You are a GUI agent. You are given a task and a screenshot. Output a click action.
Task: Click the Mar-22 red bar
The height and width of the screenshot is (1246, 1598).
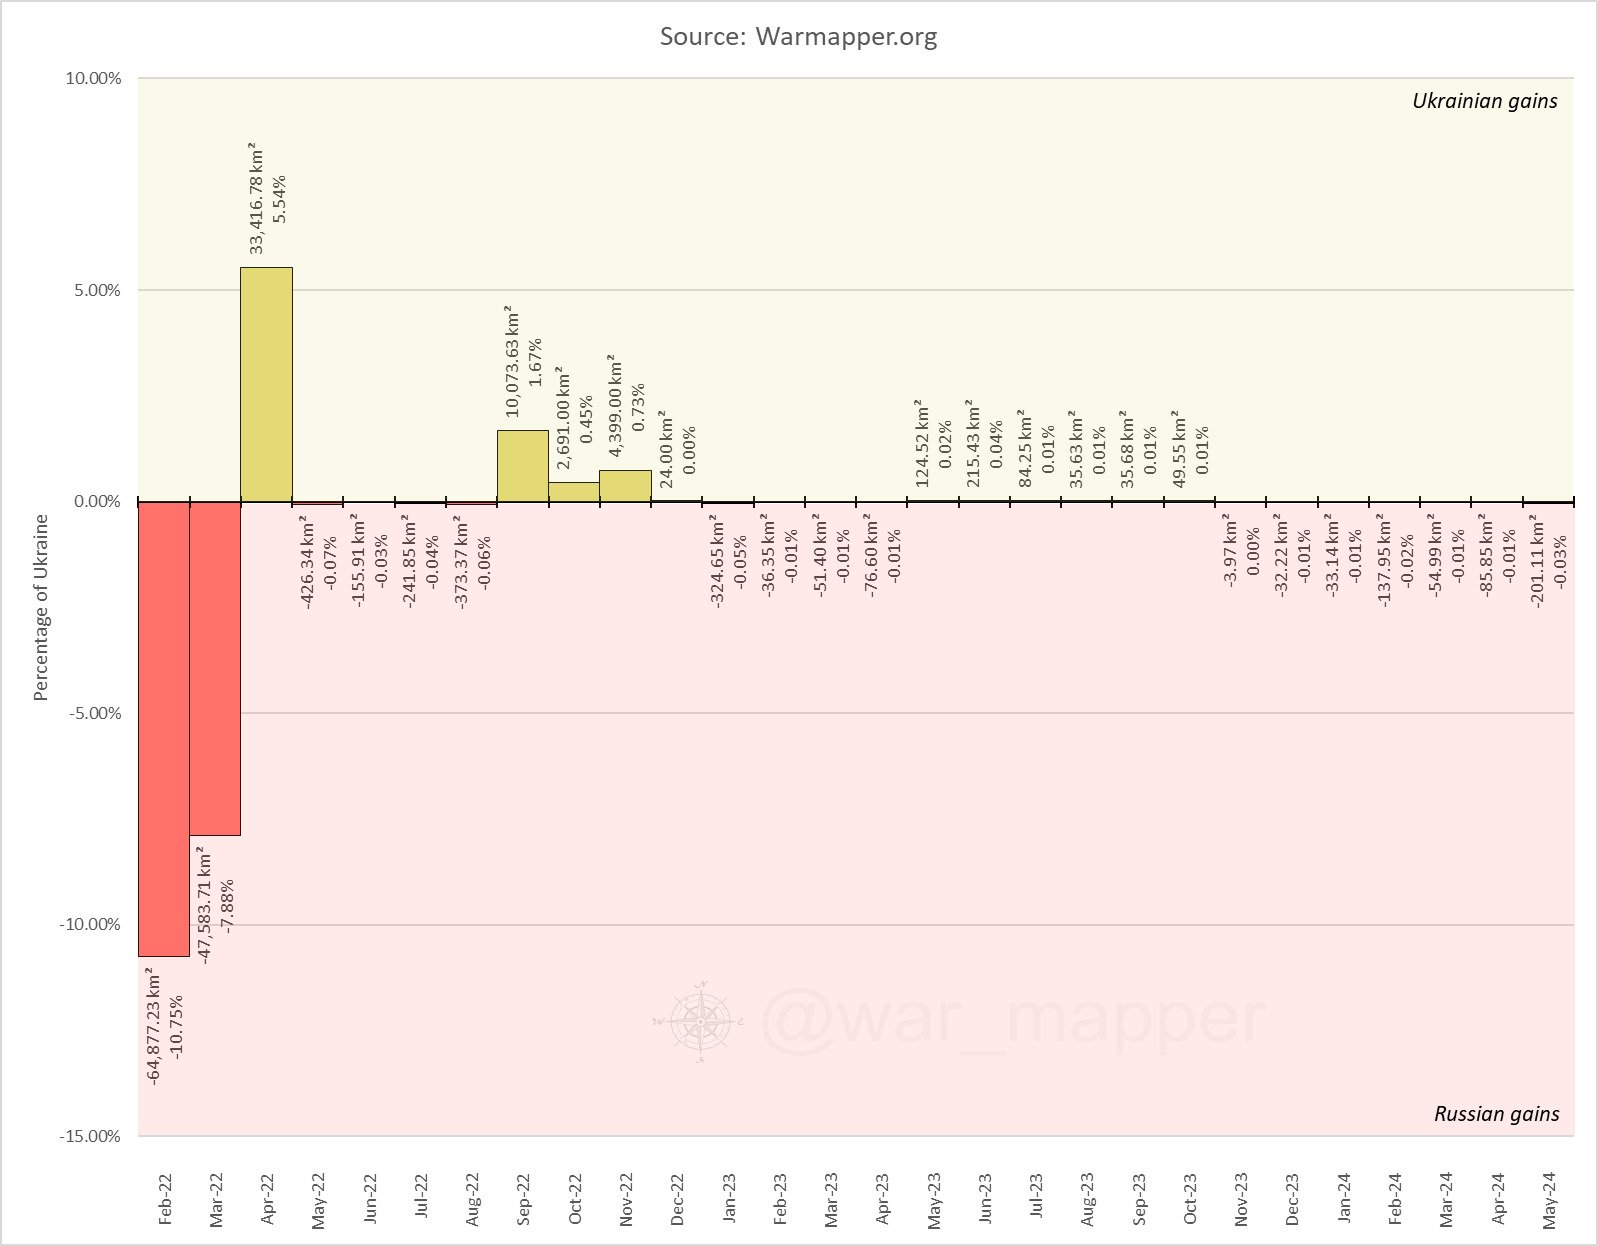pyautogui.click(x=215, y=668)
